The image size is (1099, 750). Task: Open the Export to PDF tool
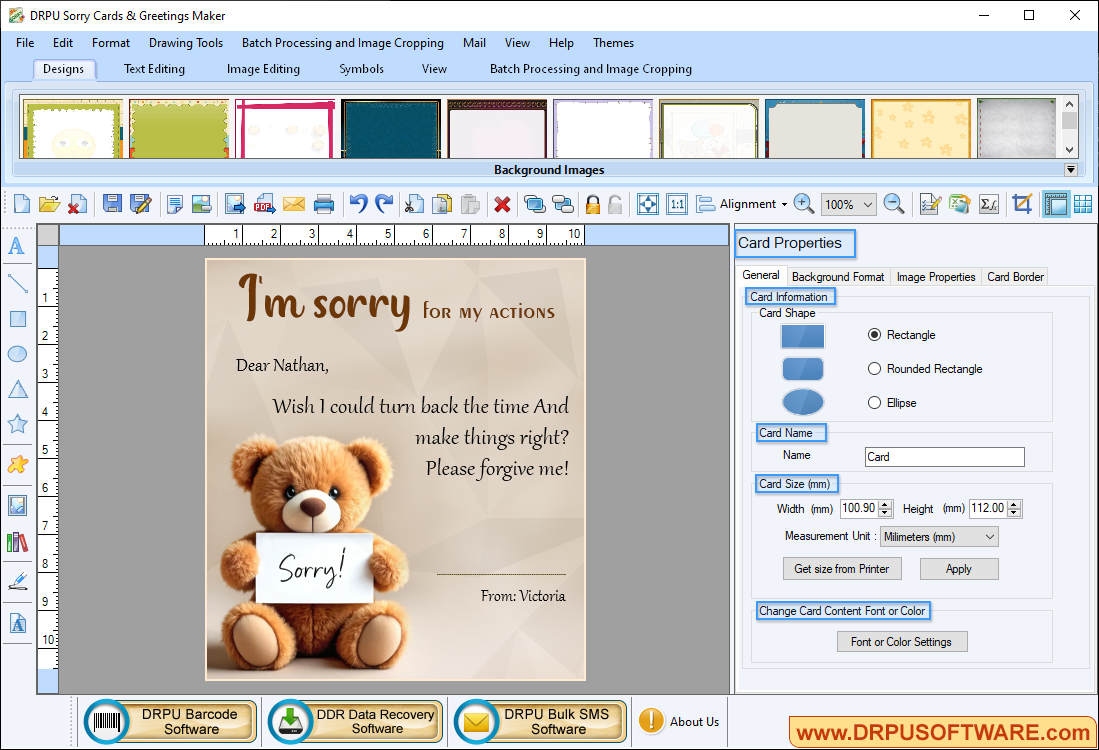[264, 203]
